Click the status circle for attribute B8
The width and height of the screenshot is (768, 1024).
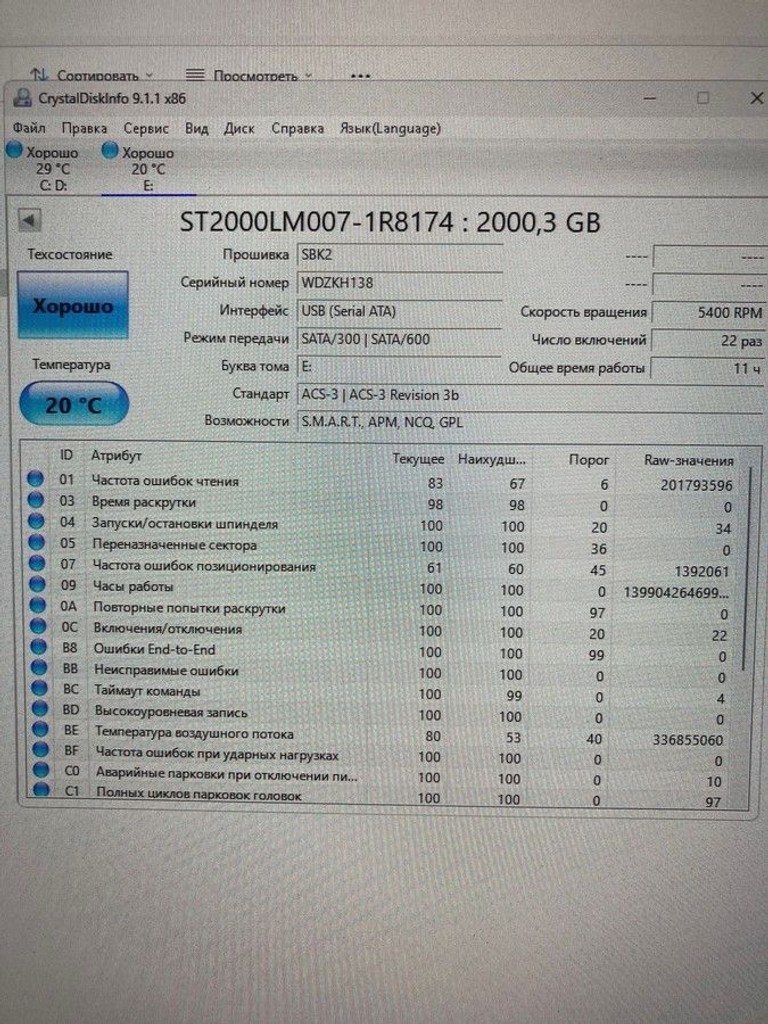pos(39,647)
